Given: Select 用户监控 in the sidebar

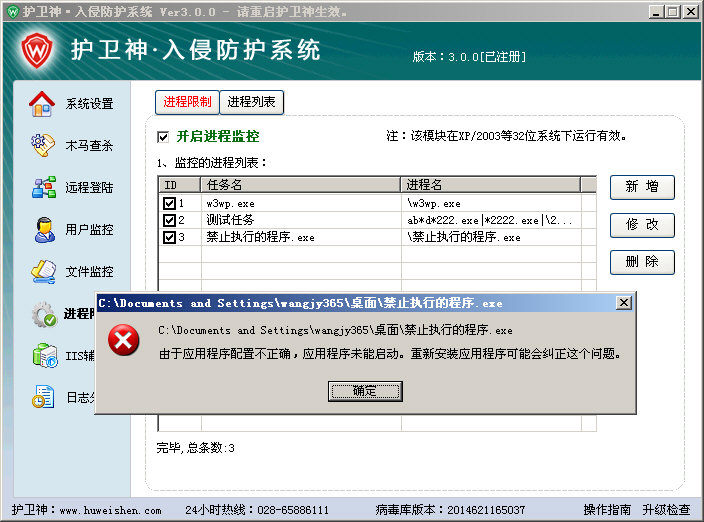Looking at the screenshot, I should (89, 229).
